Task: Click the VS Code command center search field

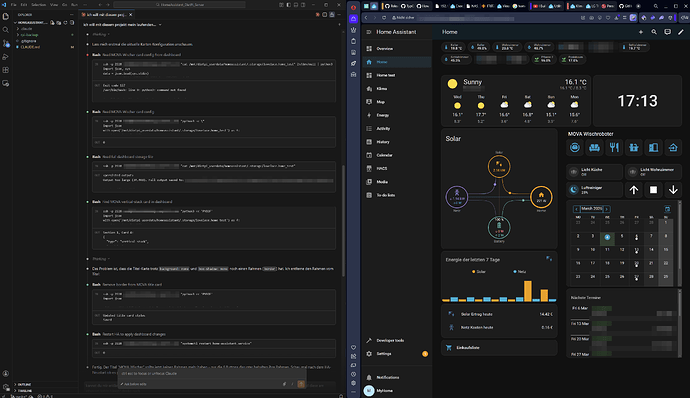Action: (180, 5)
